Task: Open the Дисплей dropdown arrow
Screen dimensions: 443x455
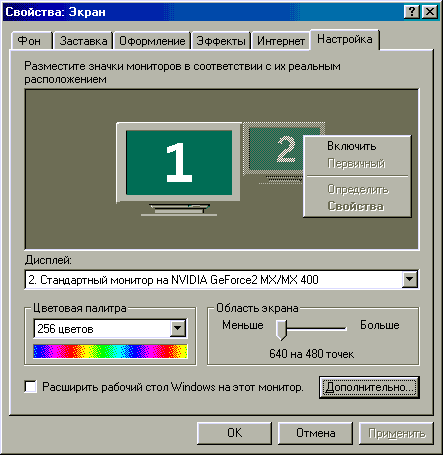Action: click(x=410, y=279)
